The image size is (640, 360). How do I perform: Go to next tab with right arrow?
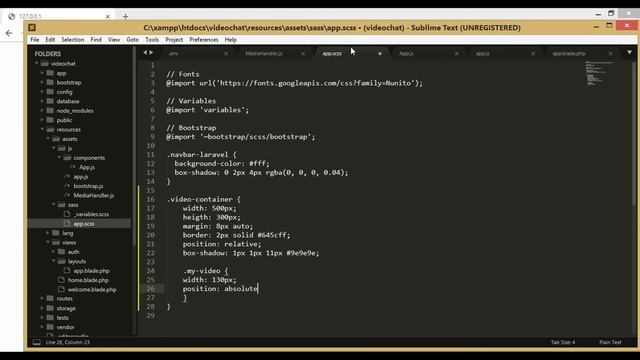(151, 53)
